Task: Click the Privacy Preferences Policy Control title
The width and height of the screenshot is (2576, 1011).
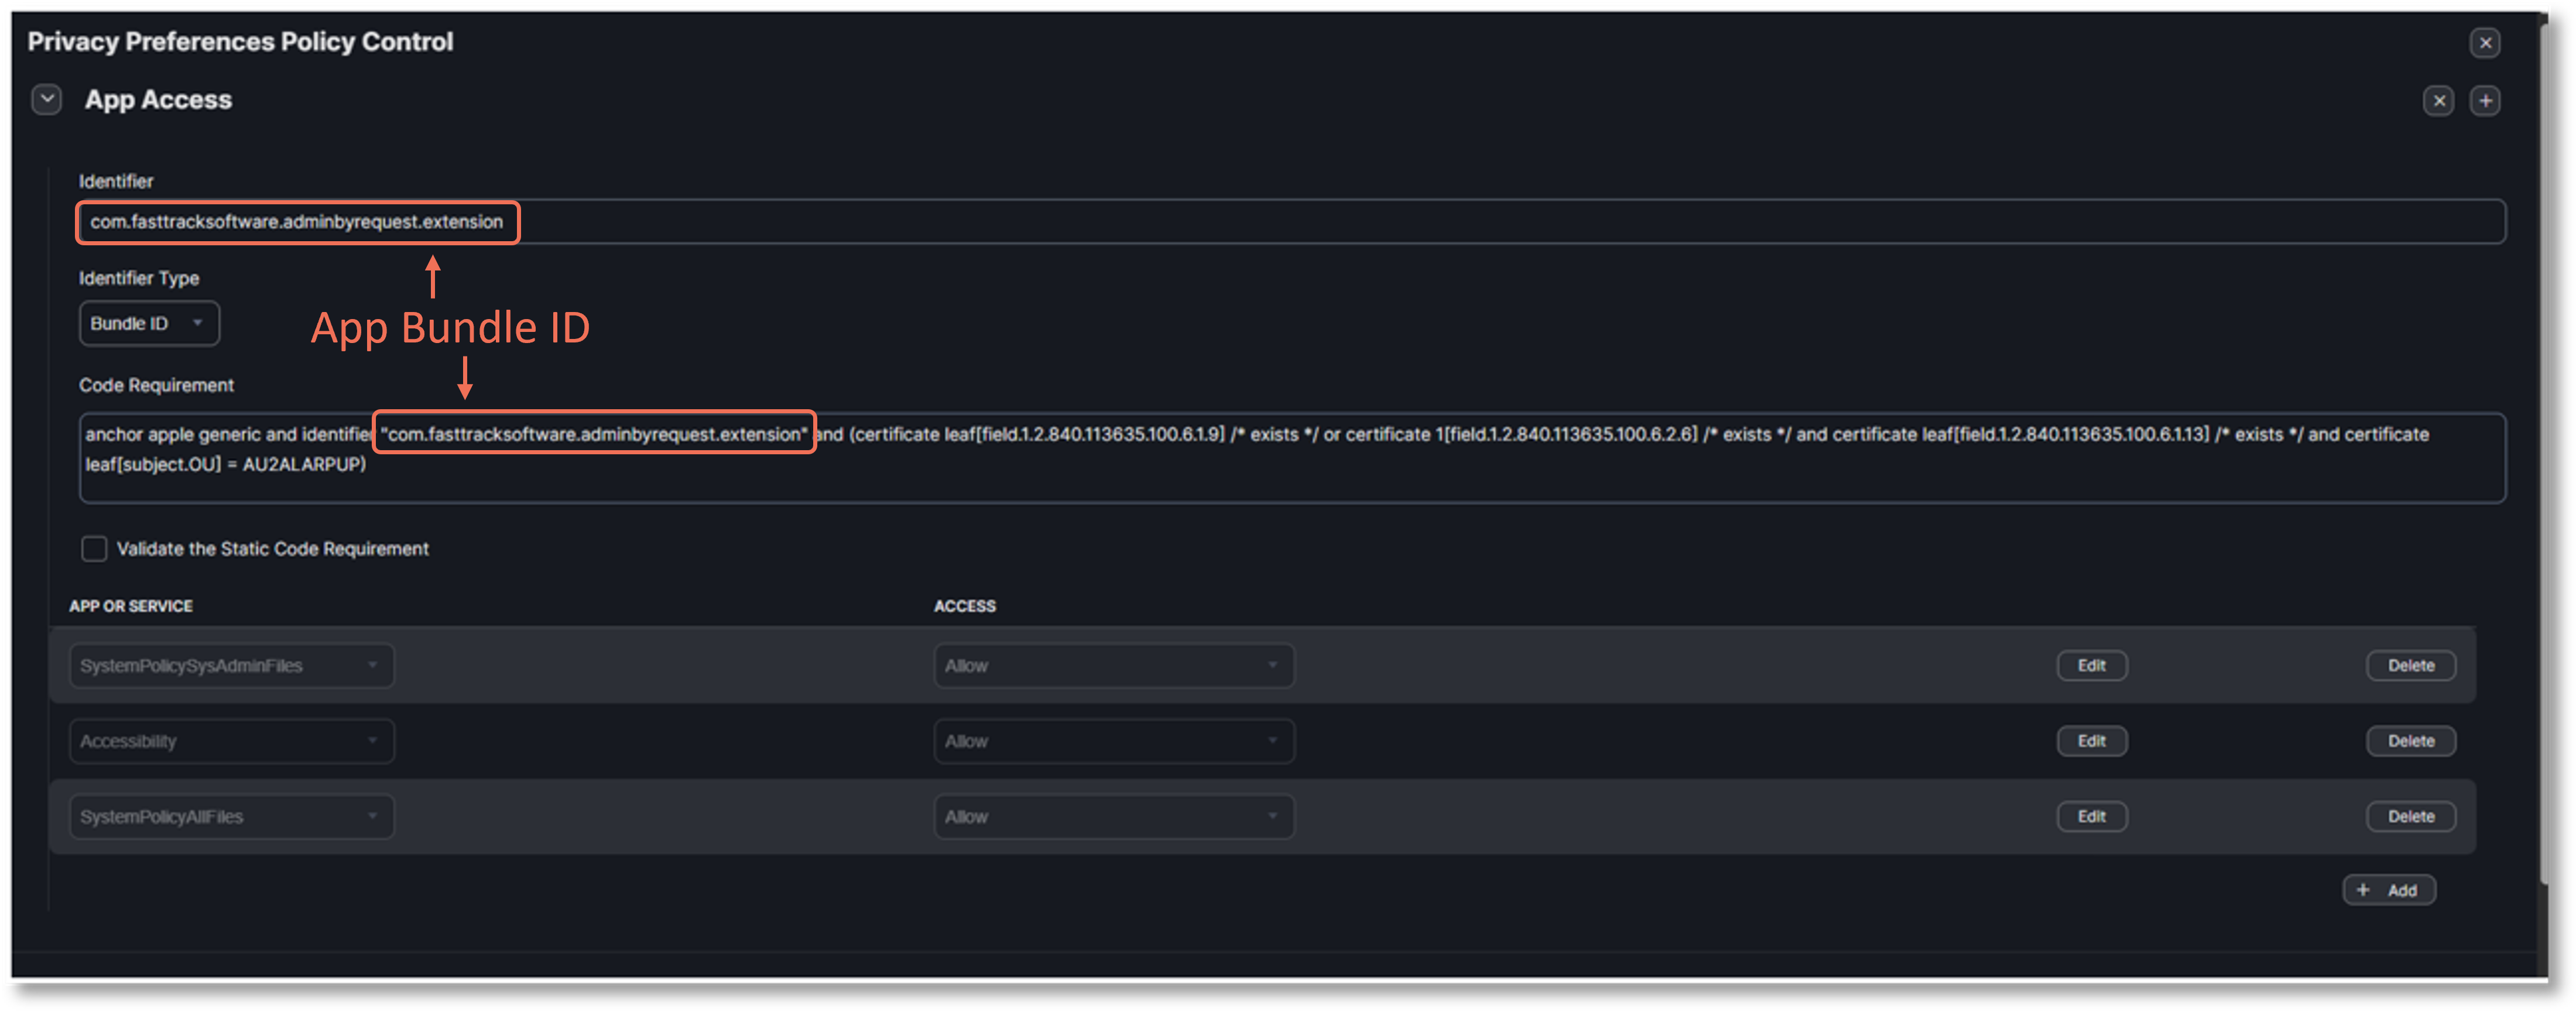Action: 240,41
